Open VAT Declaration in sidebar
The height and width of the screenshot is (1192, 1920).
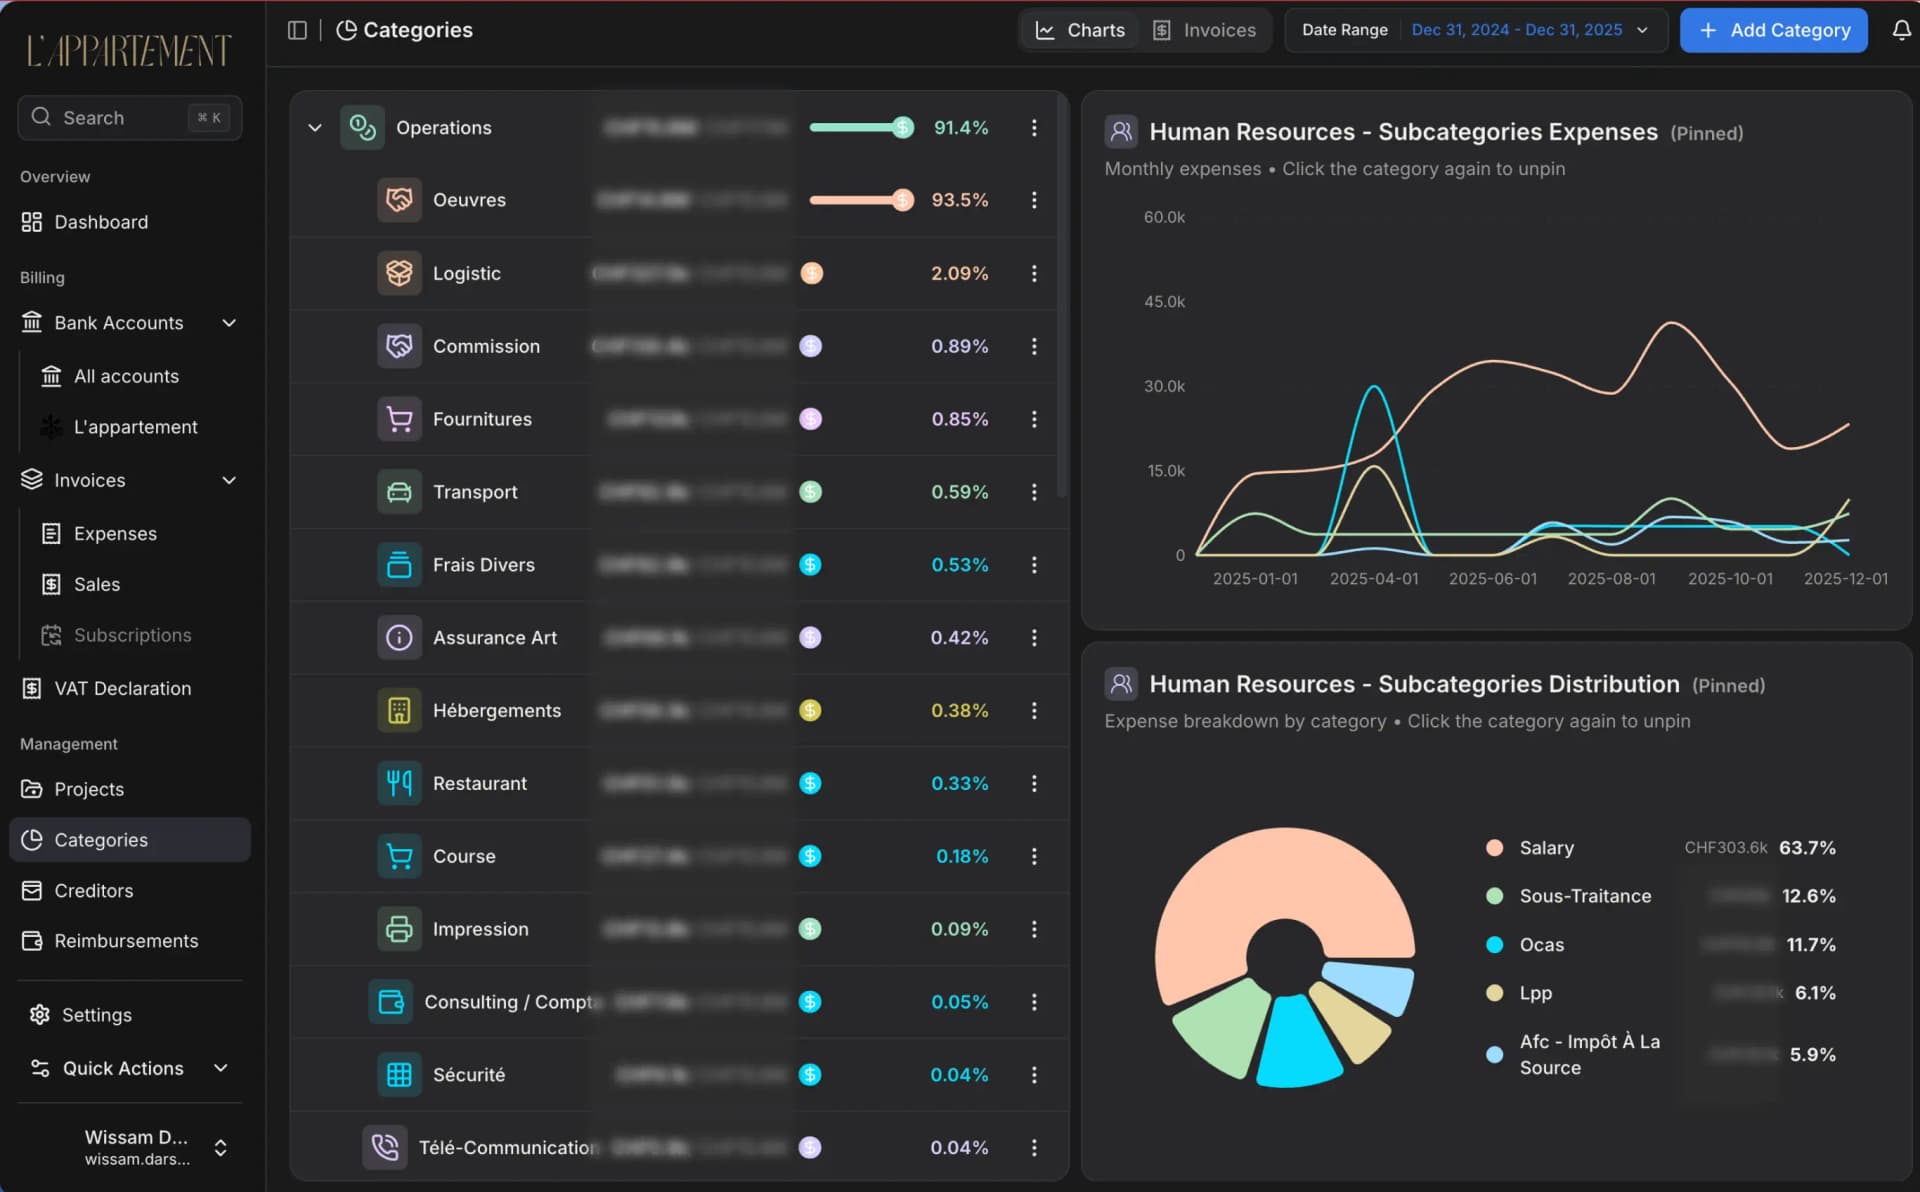pyautogui.click(x=122, y=688)
